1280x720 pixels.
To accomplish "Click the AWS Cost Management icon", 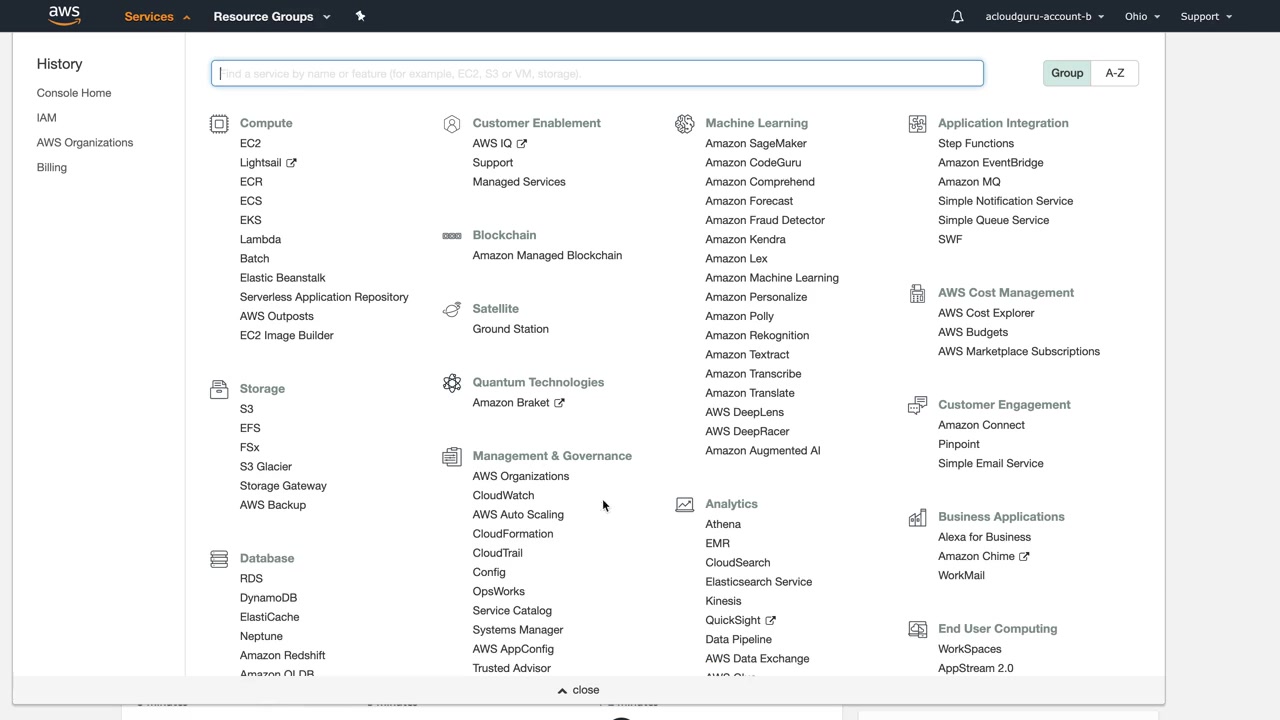I will 917,293.
